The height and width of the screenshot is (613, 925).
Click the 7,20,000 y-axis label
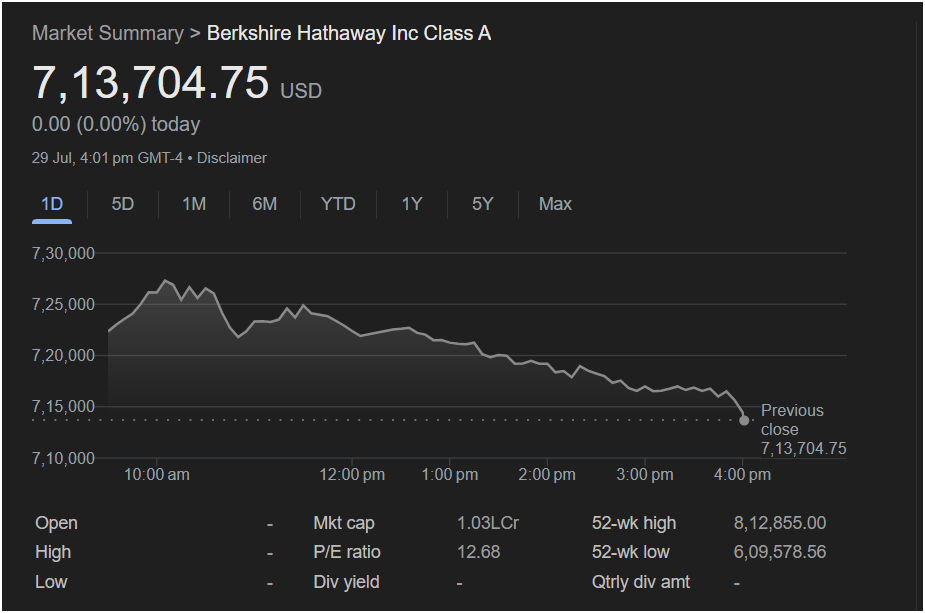click(x=63, y=356)
